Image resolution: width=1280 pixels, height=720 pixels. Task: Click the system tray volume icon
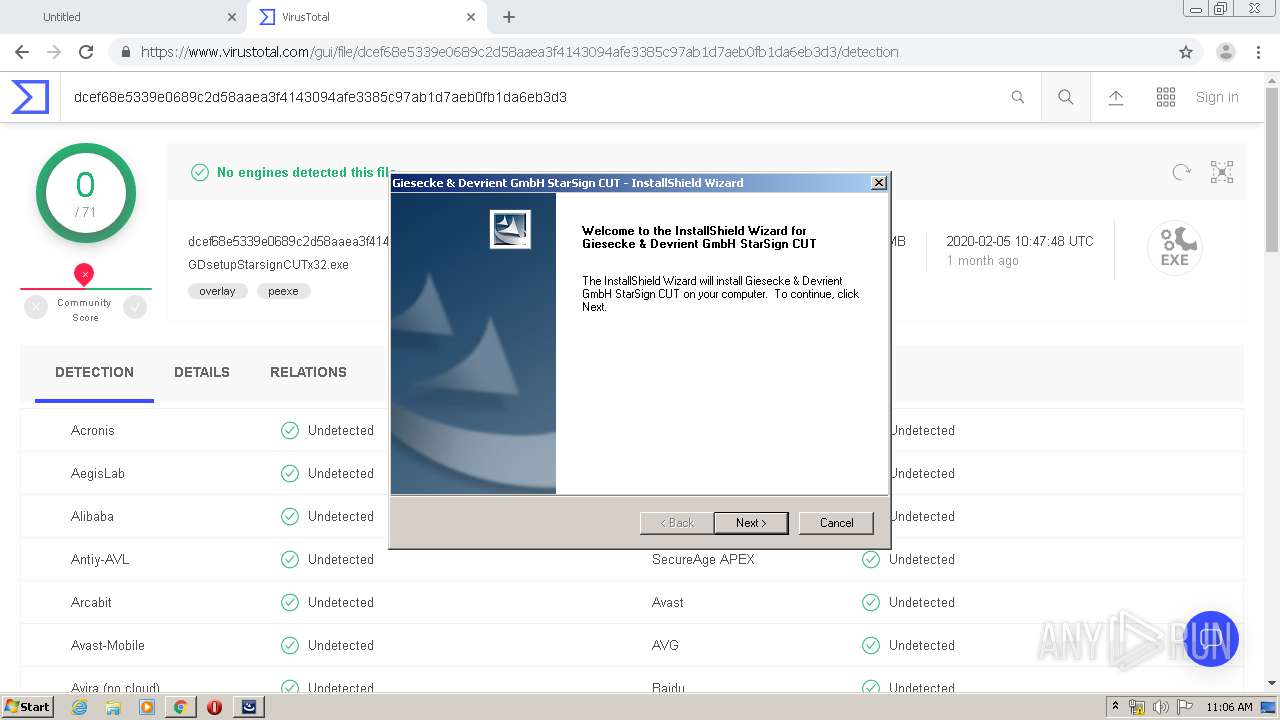point(1160,707)
